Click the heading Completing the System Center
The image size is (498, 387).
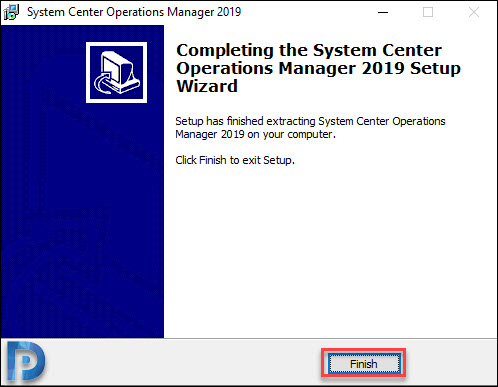(x=309, y=50)
